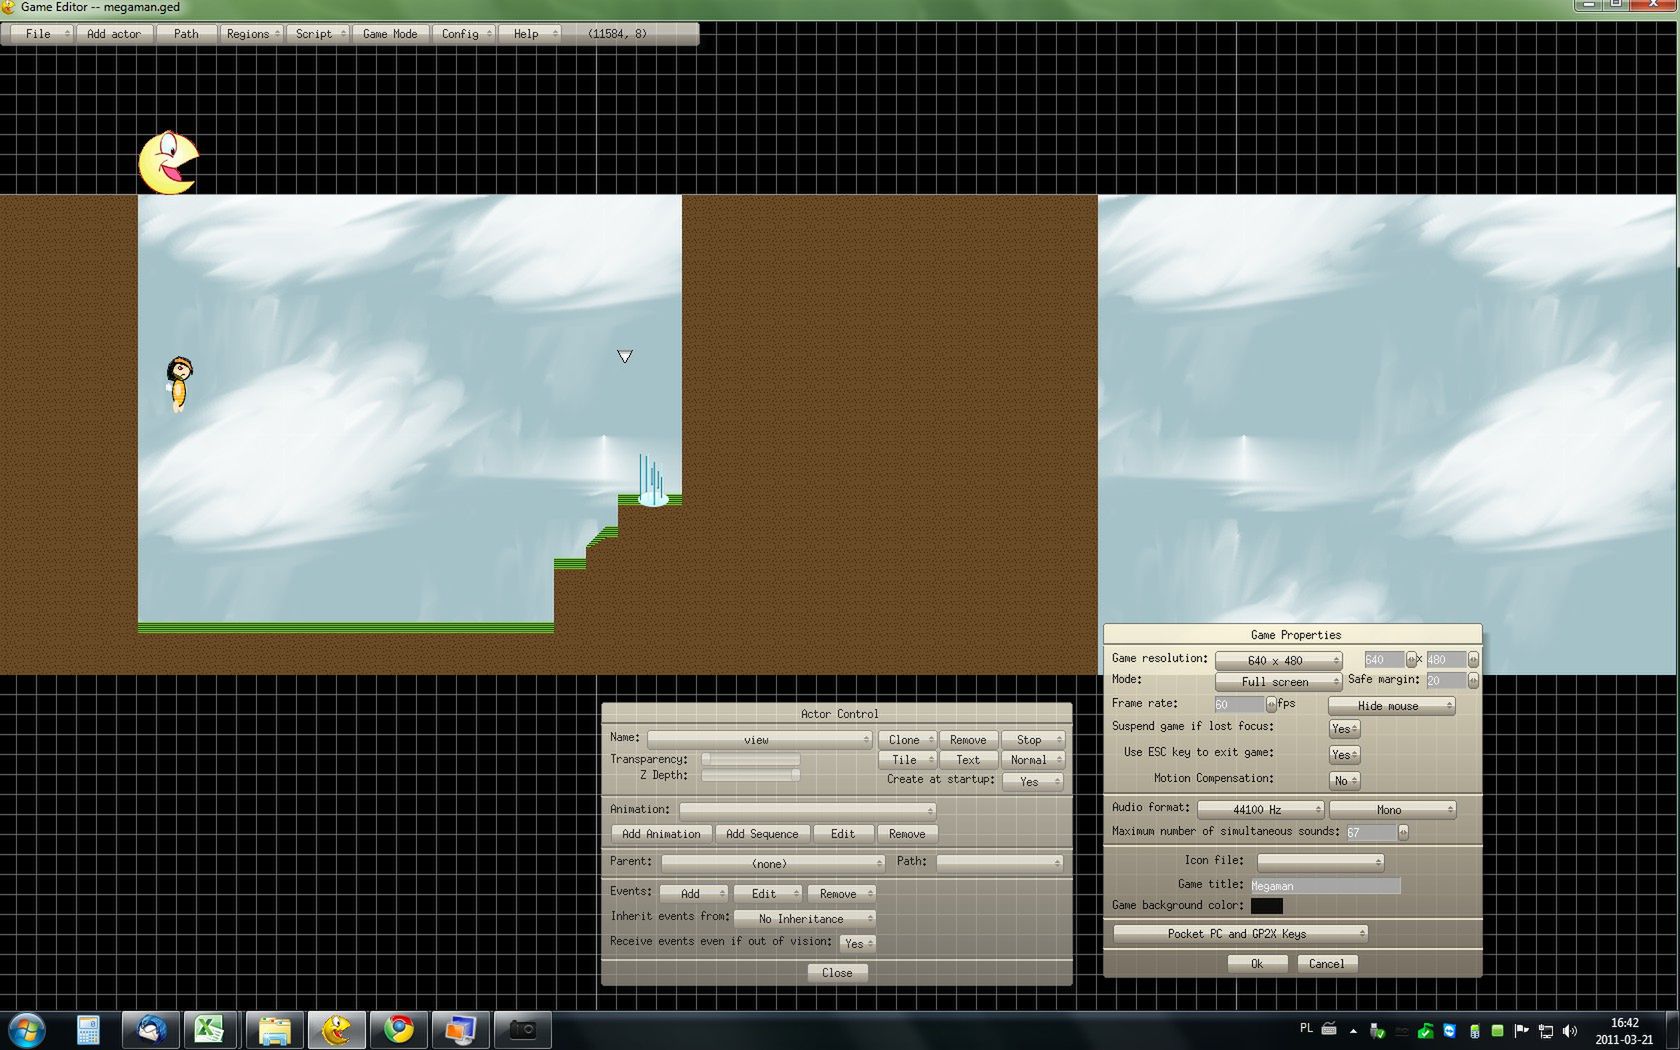The width and height of the screenshot is (1680, 1050).
Task: Open the Mono audio channel dropdown
Action: [x=1392, y=810]
